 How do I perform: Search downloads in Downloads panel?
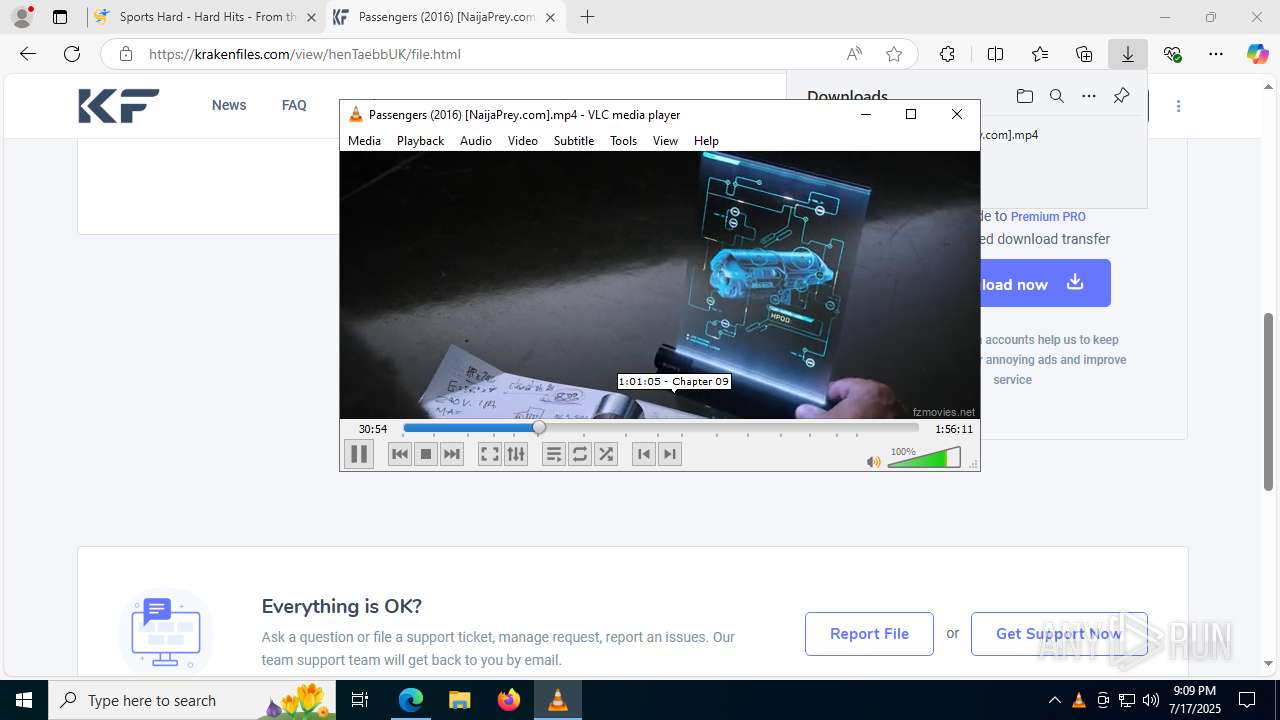pos(1056,96)
